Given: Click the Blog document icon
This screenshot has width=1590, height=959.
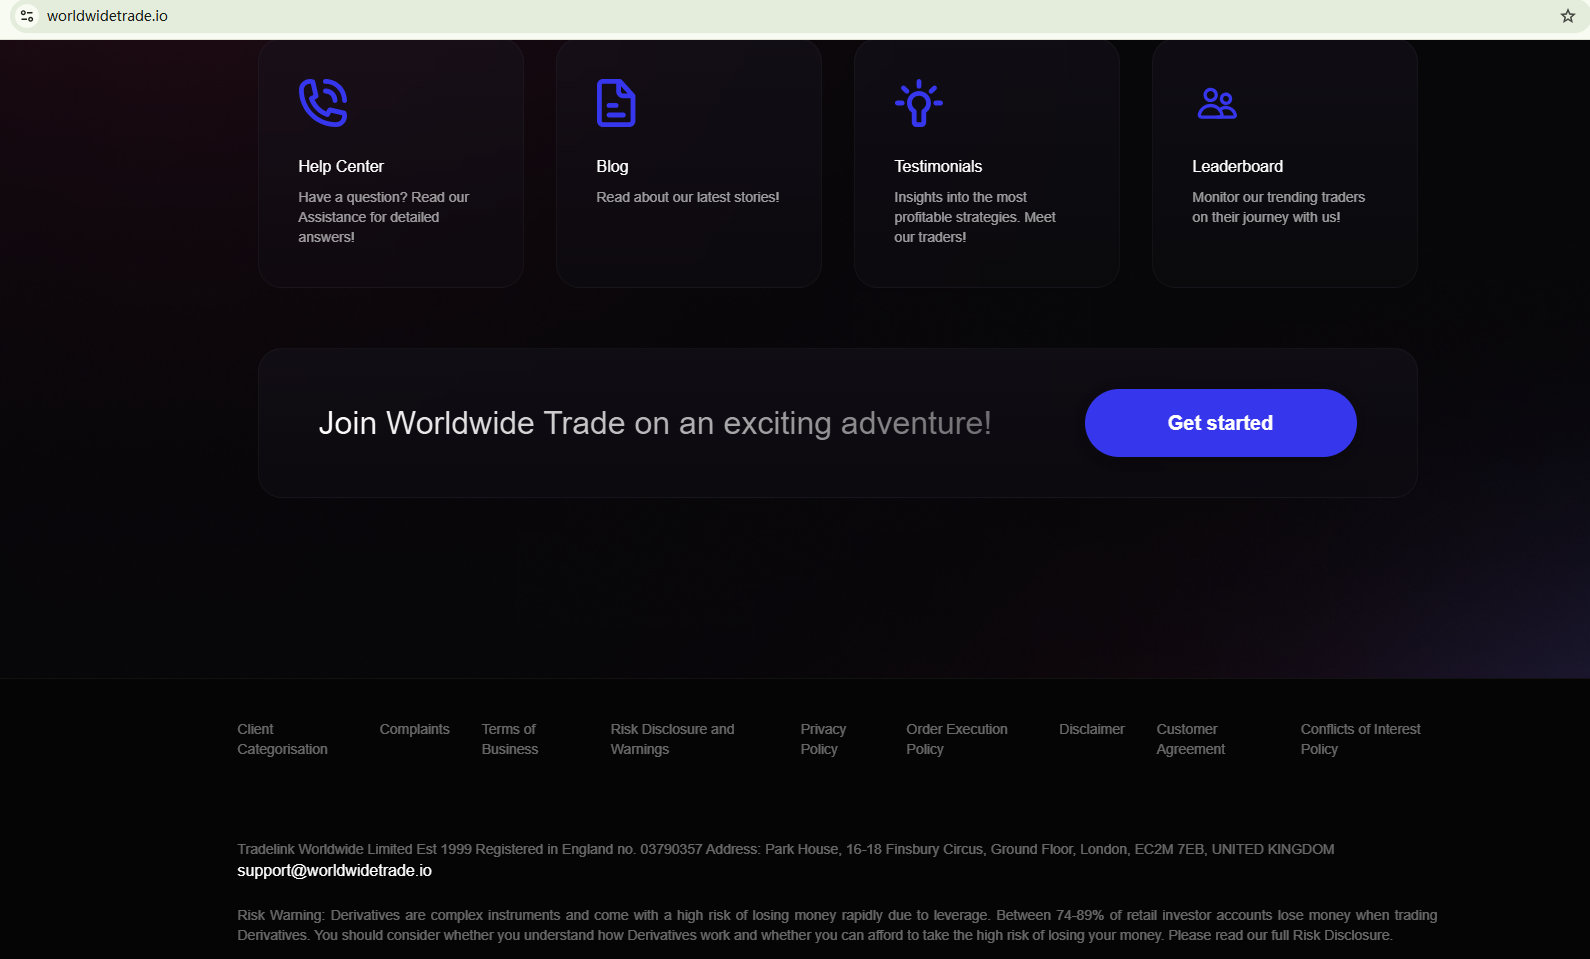Looking at the screenshot, I should click(x=616, y=103).
